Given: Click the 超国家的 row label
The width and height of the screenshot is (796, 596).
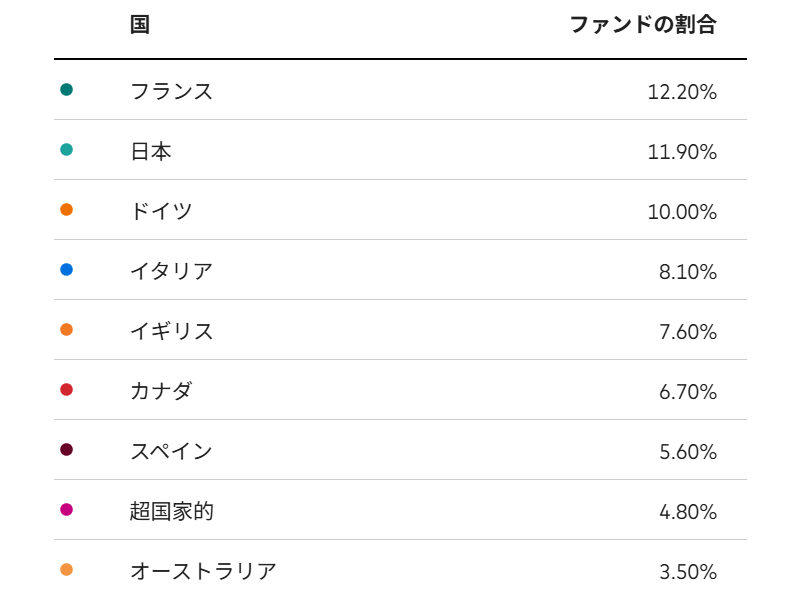Looking at the screenshot, I should 171,511.
